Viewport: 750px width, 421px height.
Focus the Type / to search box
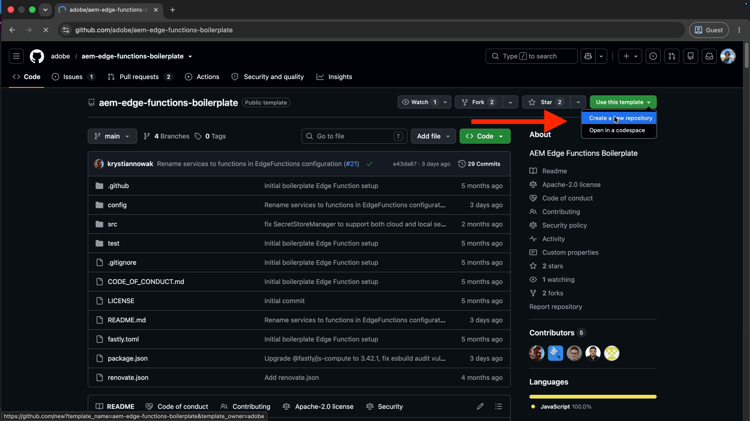point(531,56)
